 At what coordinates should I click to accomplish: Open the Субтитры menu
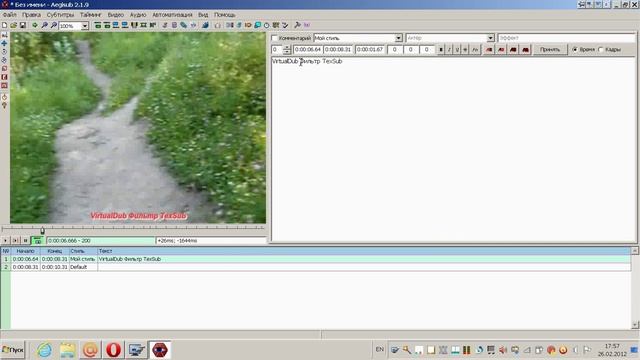60,15
